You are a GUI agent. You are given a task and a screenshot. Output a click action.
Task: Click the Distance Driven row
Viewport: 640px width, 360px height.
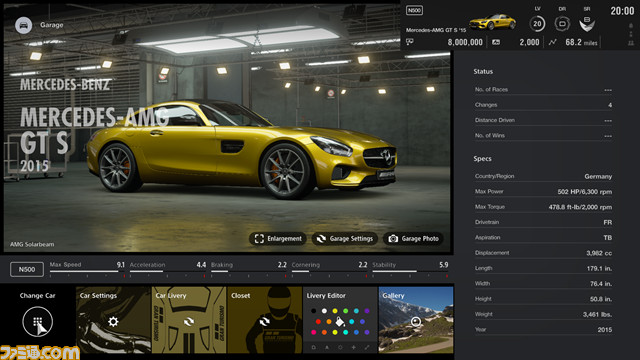coord(543,120)
